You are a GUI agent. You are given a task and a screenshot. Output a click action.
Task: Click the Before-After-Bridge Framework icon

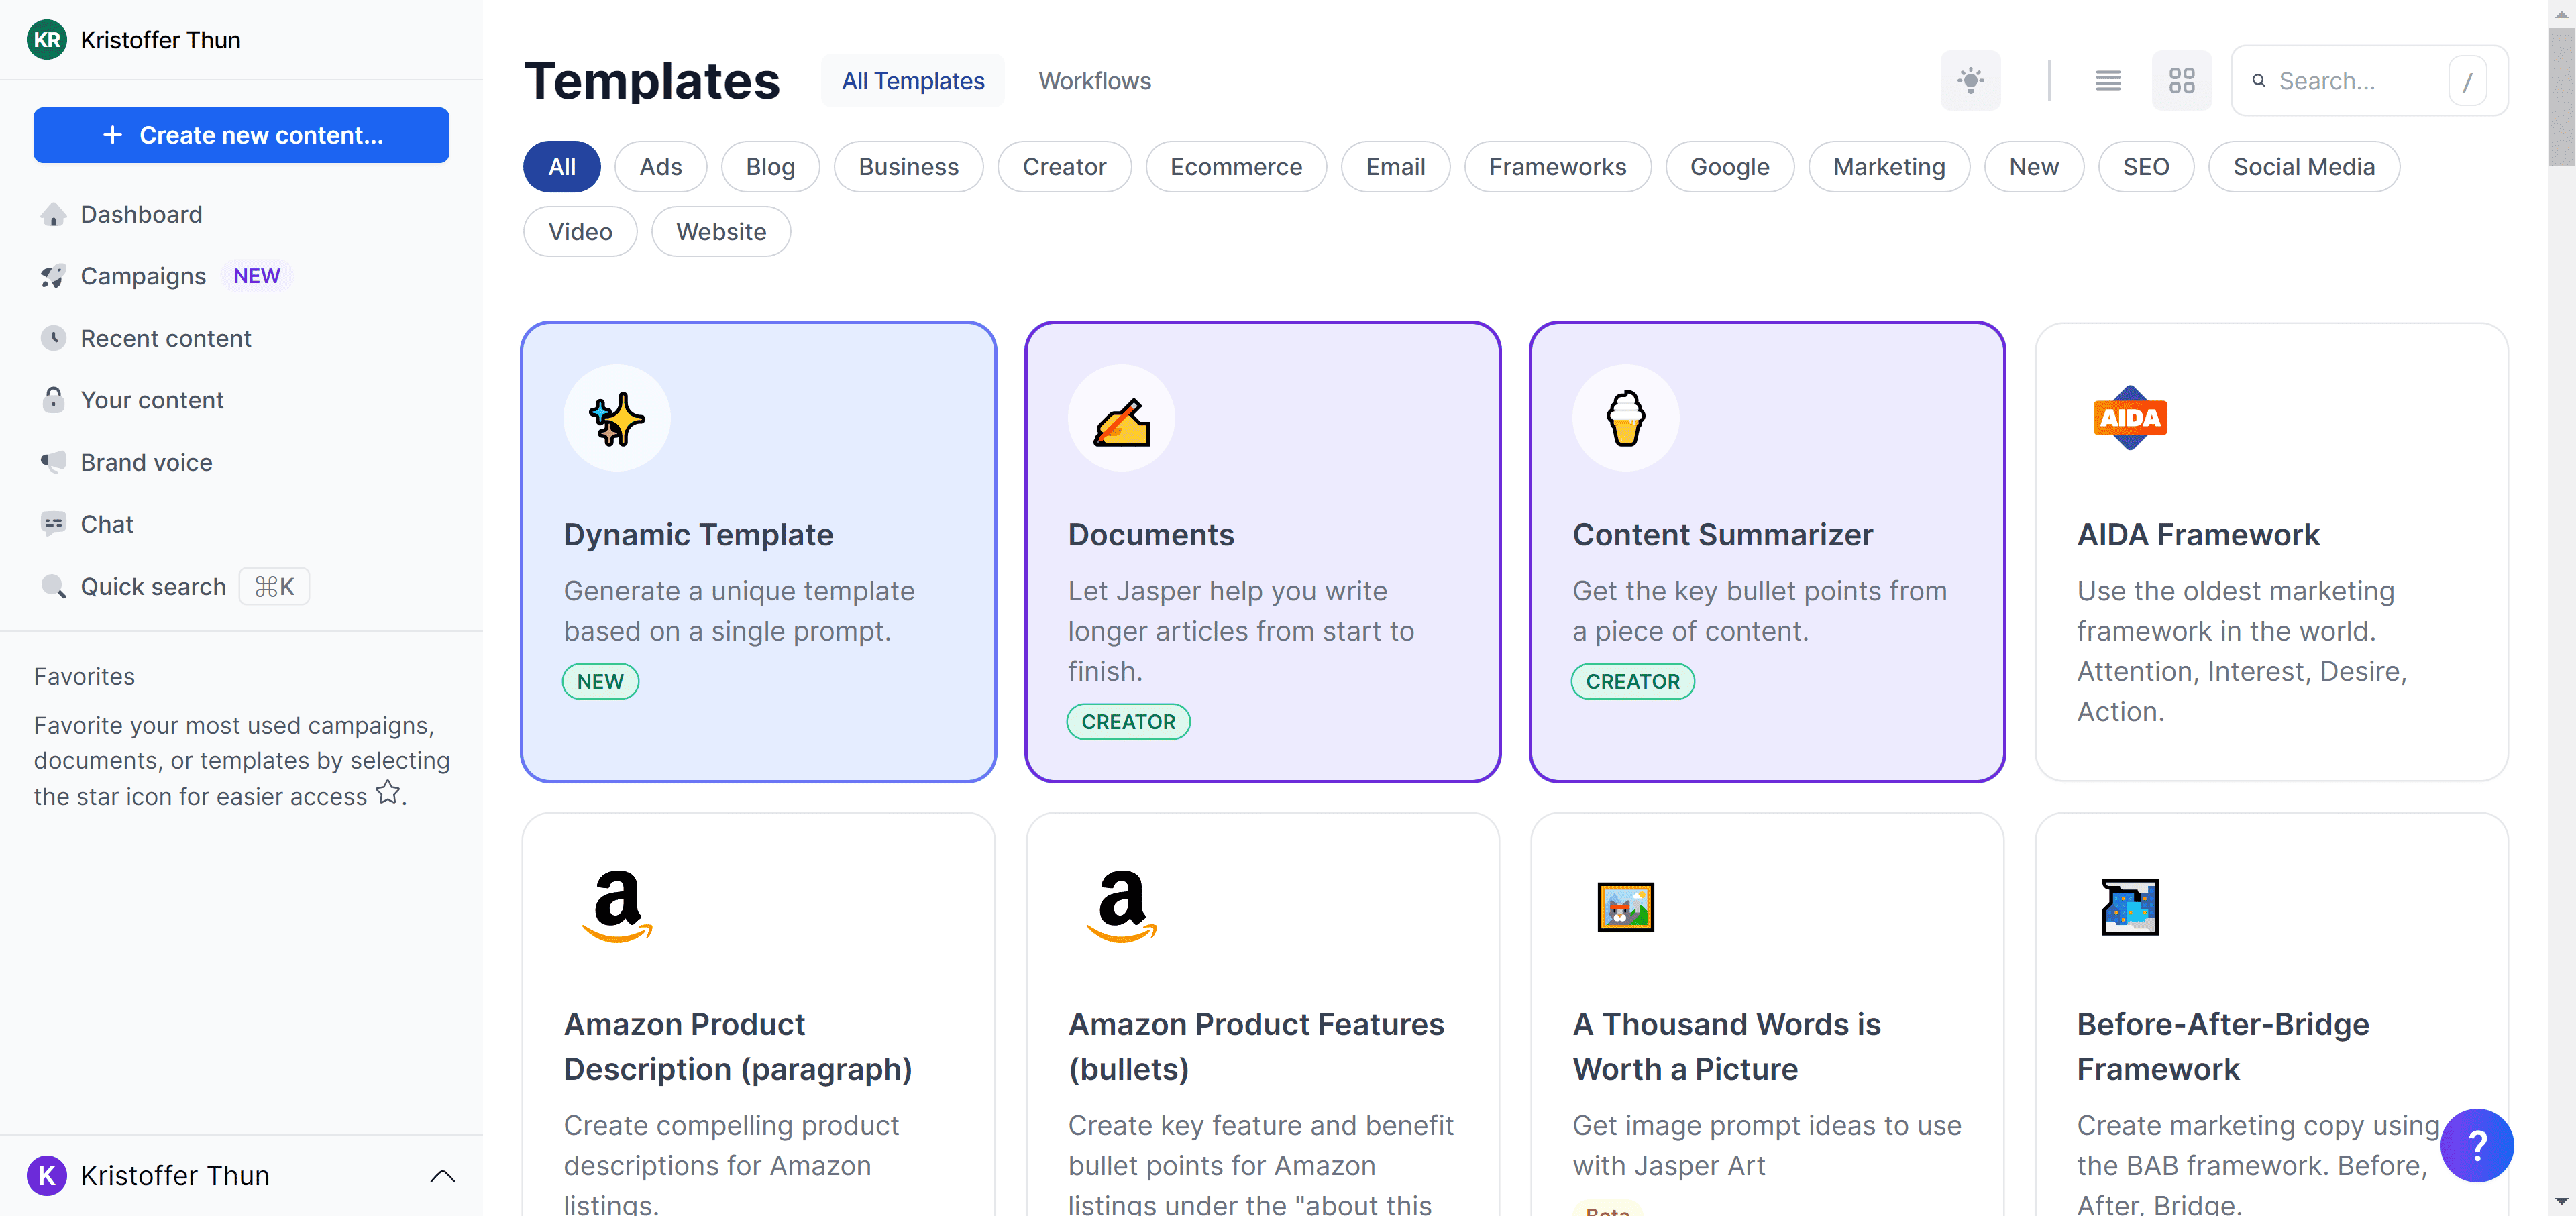click(x=2130, y=907)
